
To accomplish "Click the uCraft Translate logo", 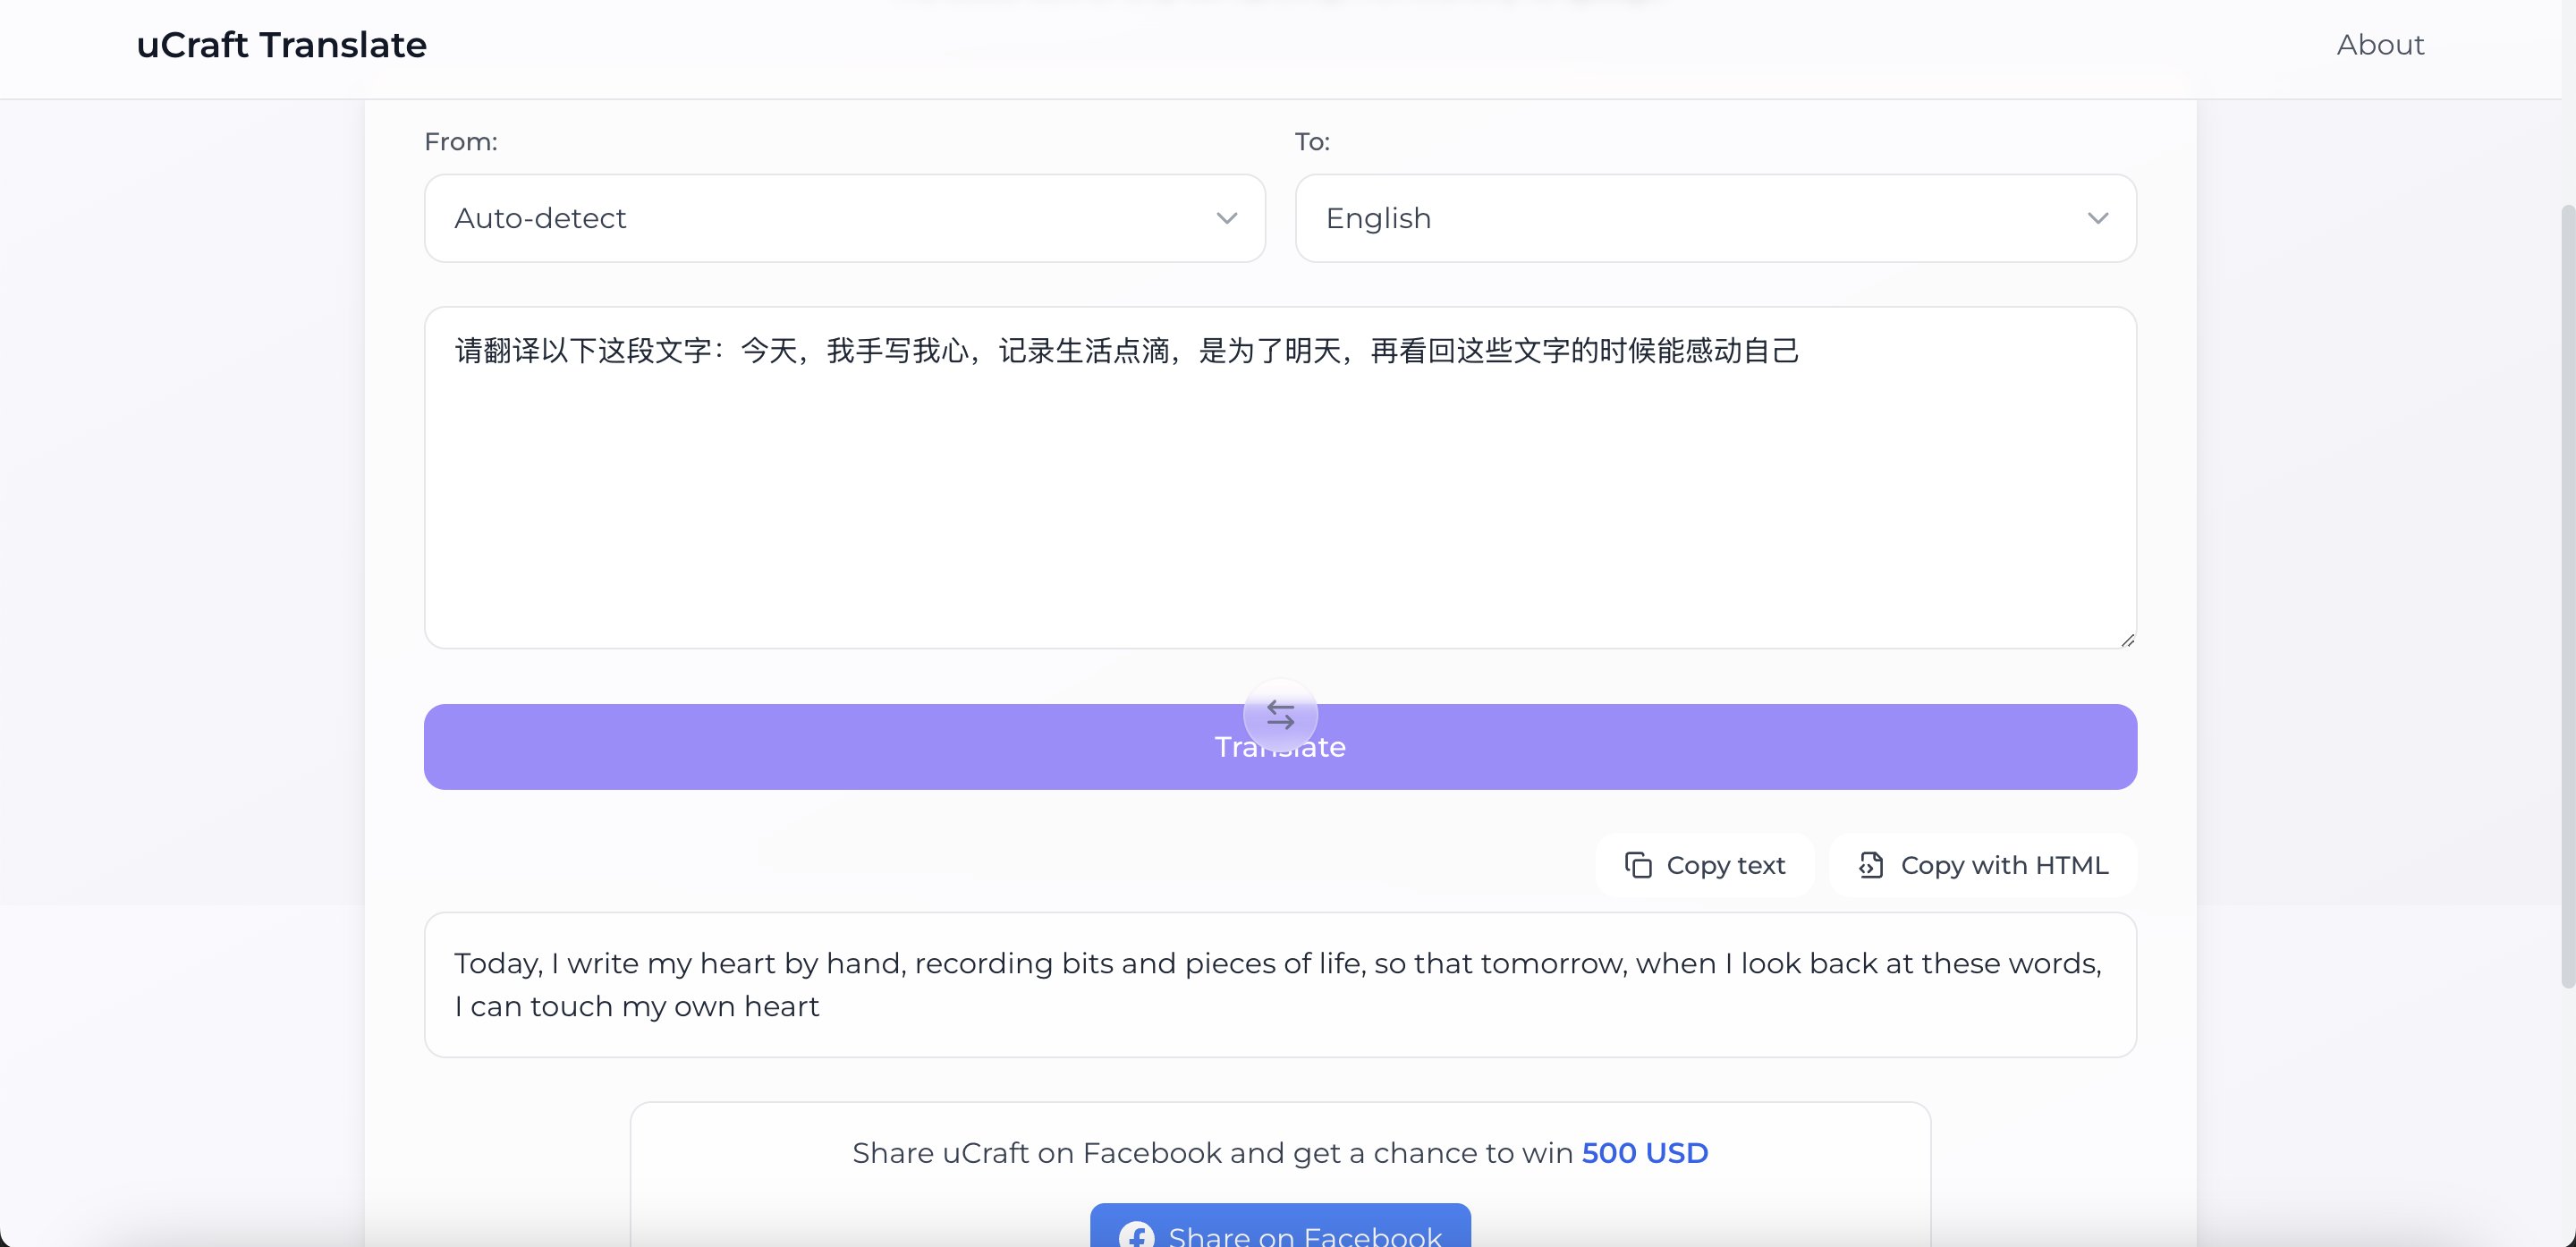I will [x=281, y=45].
